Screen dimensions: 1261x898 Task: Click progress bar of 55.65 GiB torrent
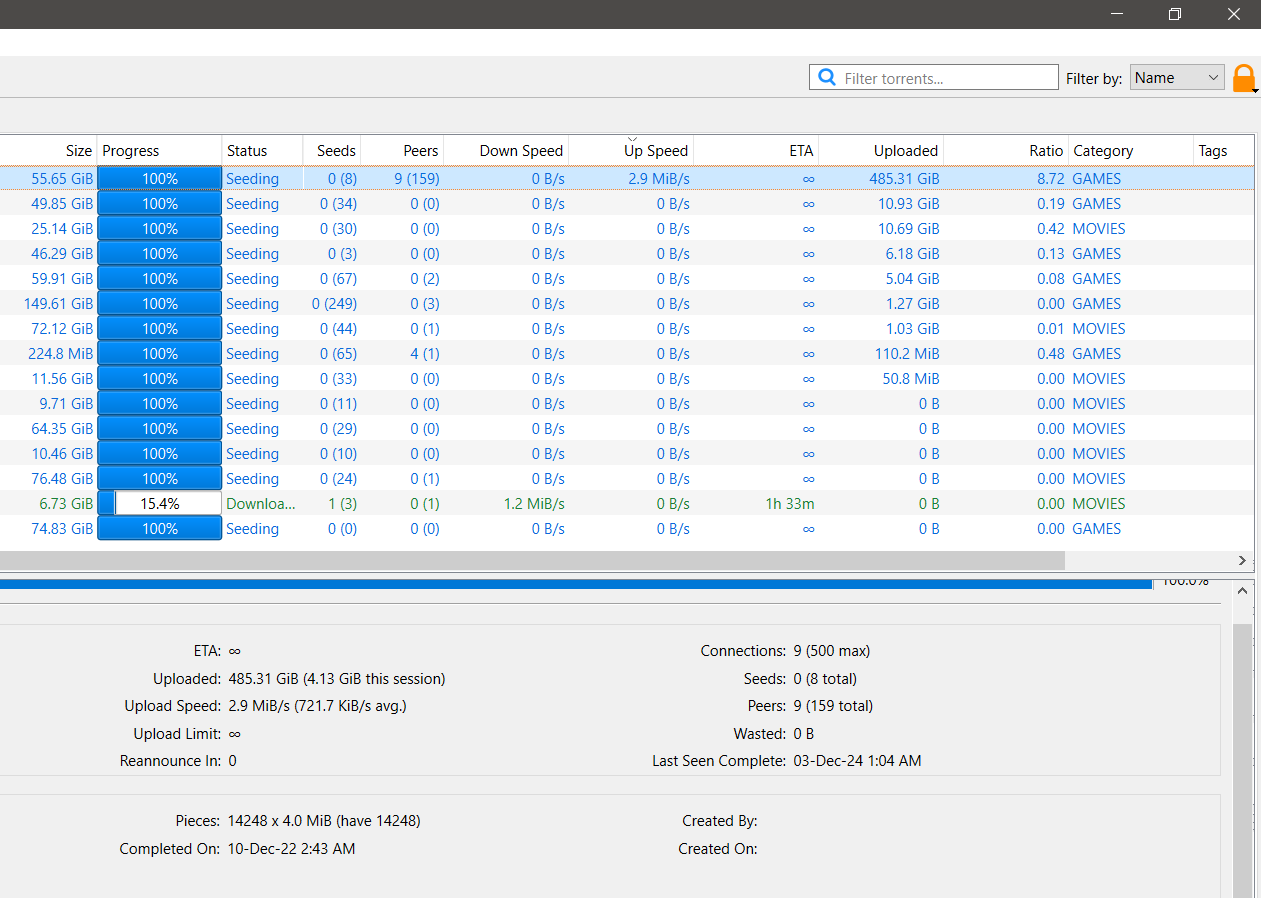[159, 179]
